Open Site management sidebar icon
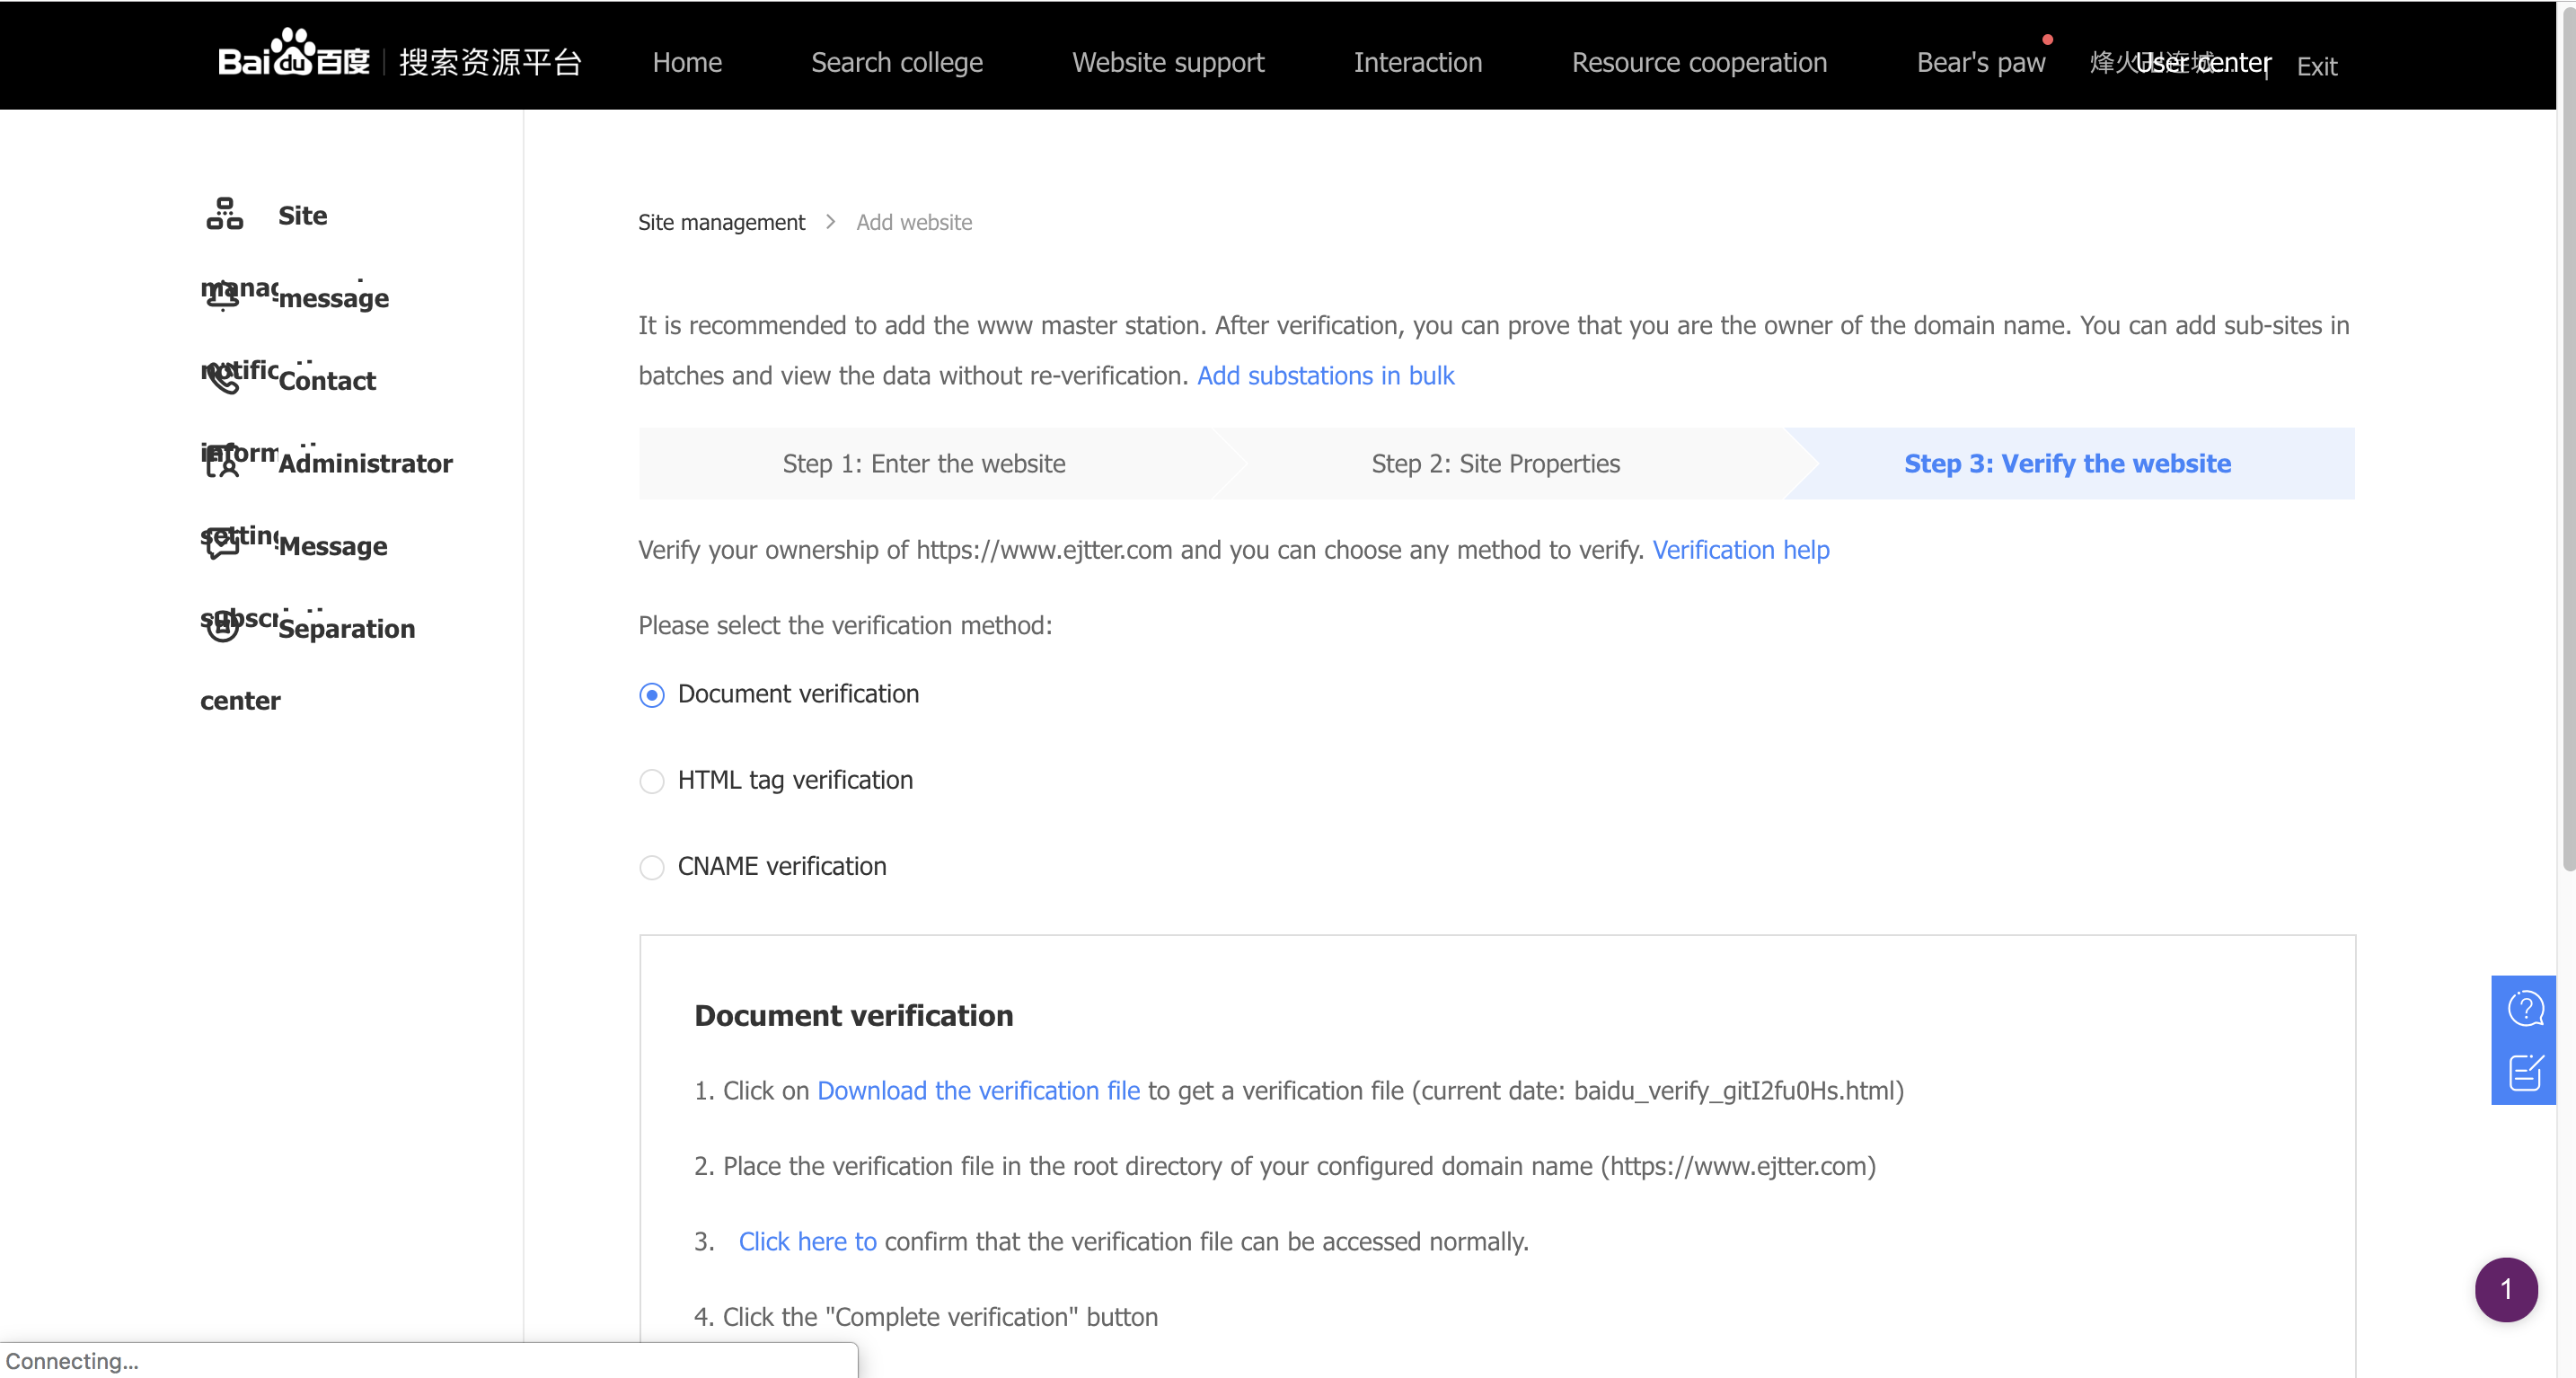The height and width of the screenshot is (1378, 2576). pyautogui.click(x=224, y=214)
